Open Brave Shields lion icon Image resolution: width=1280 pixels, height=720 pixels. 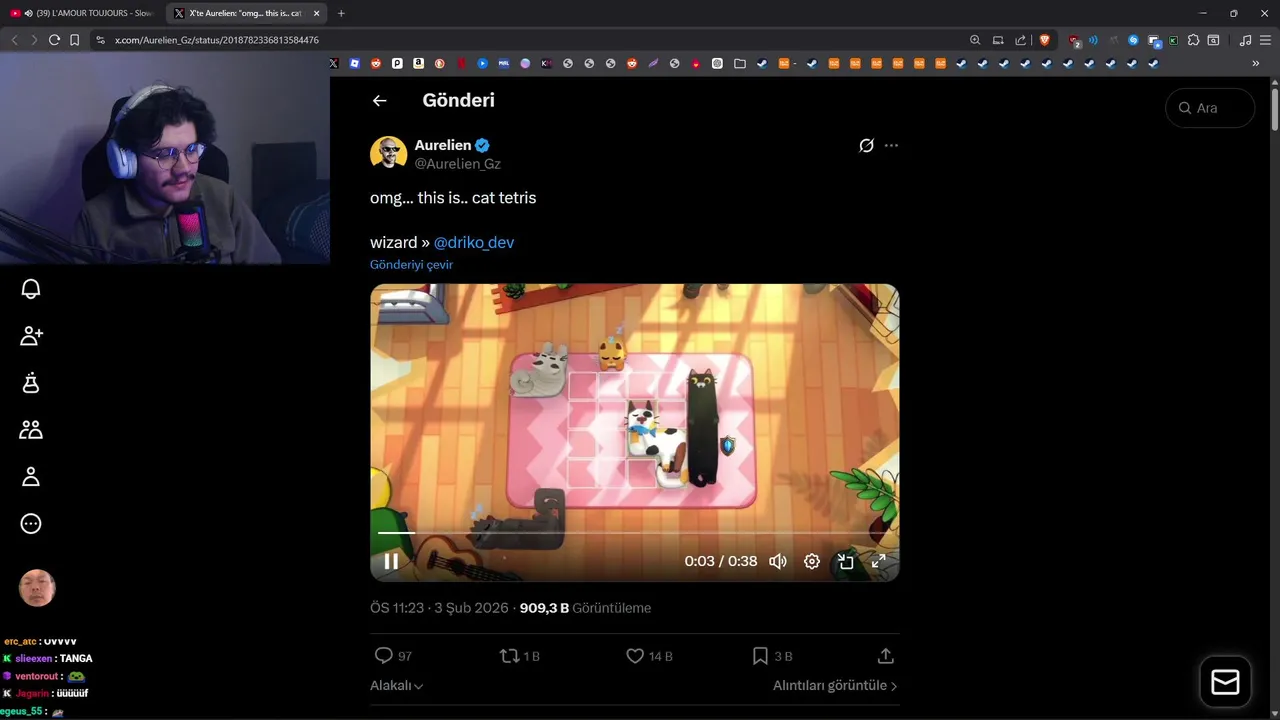pos(1045,40)
